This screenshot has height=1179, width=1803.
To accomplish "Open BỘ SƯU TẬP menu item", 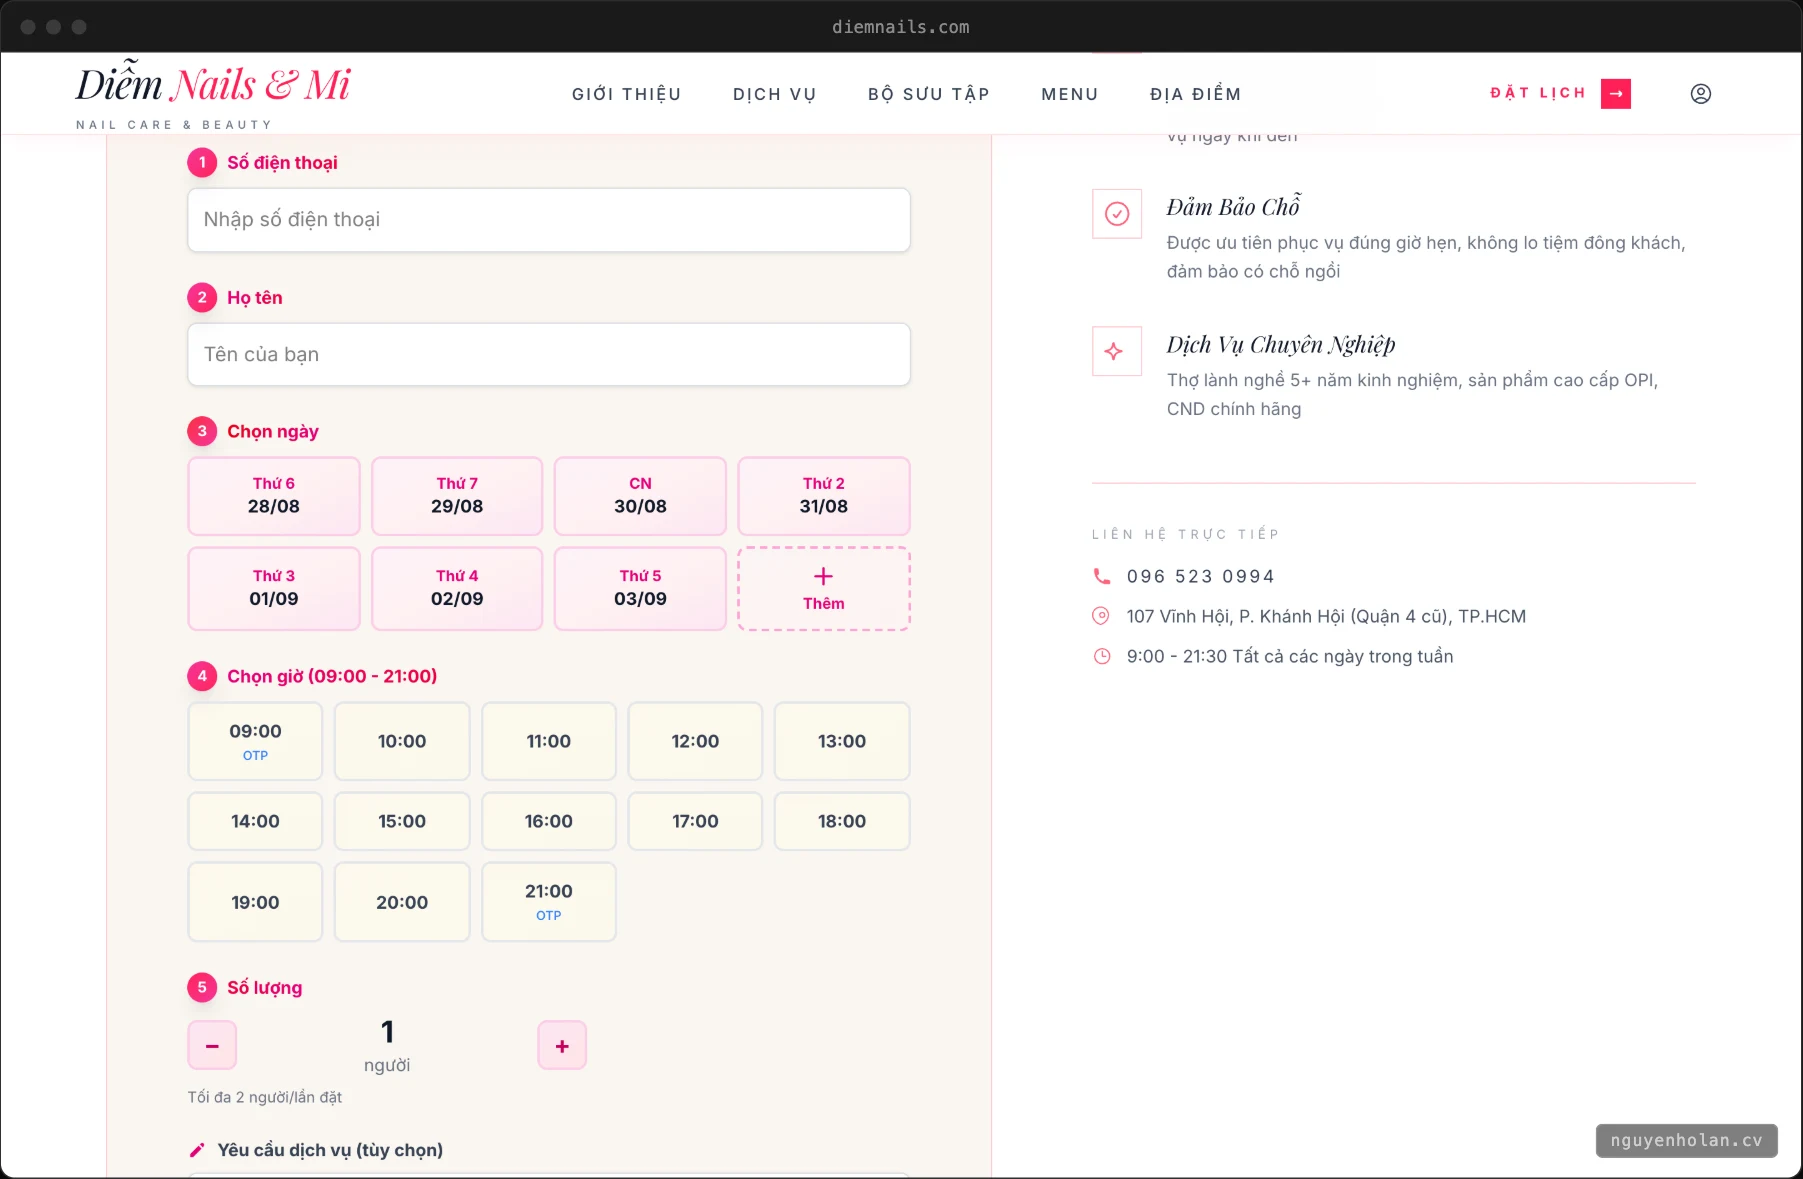I will 928,94.
